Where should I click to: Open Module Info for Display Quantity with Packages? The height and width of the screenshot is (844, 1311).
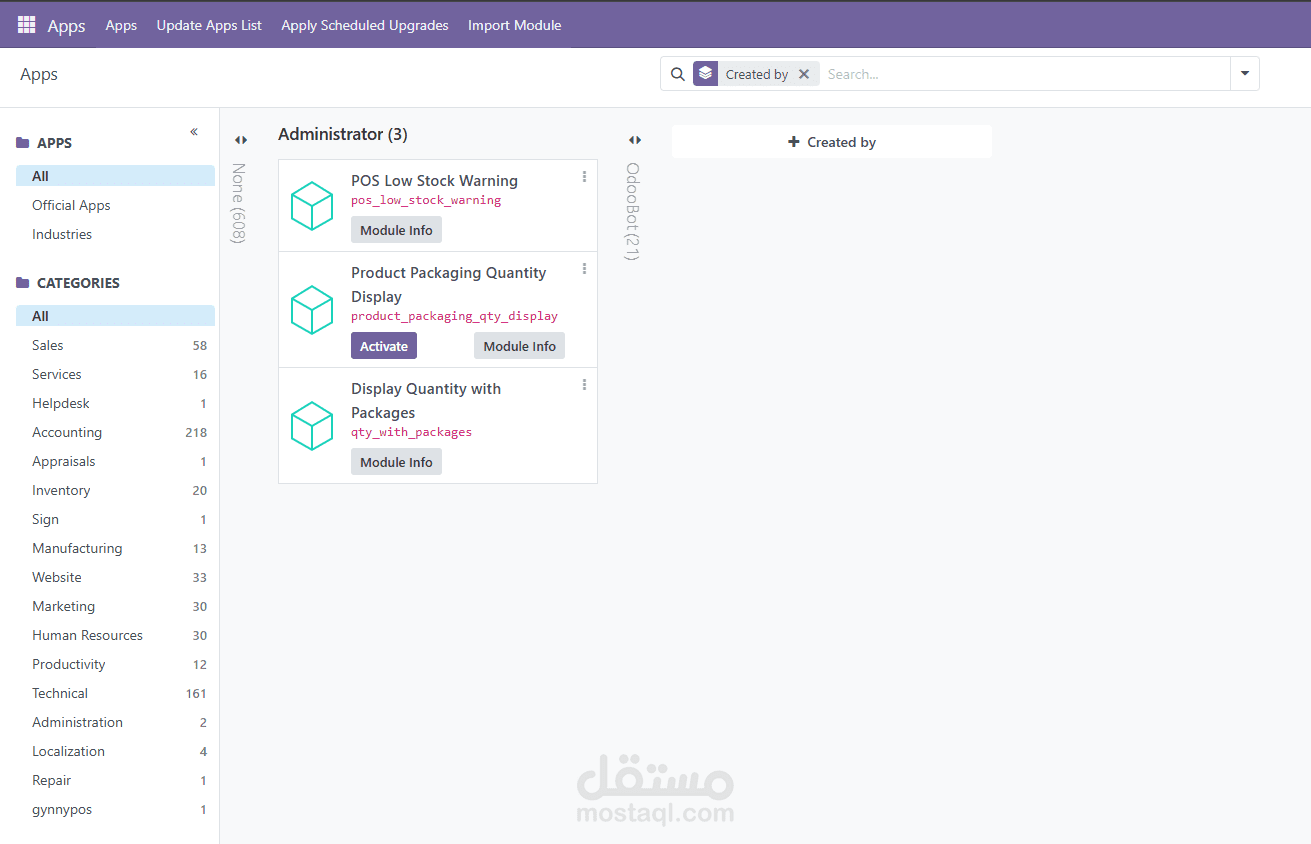tap(396, 462)
